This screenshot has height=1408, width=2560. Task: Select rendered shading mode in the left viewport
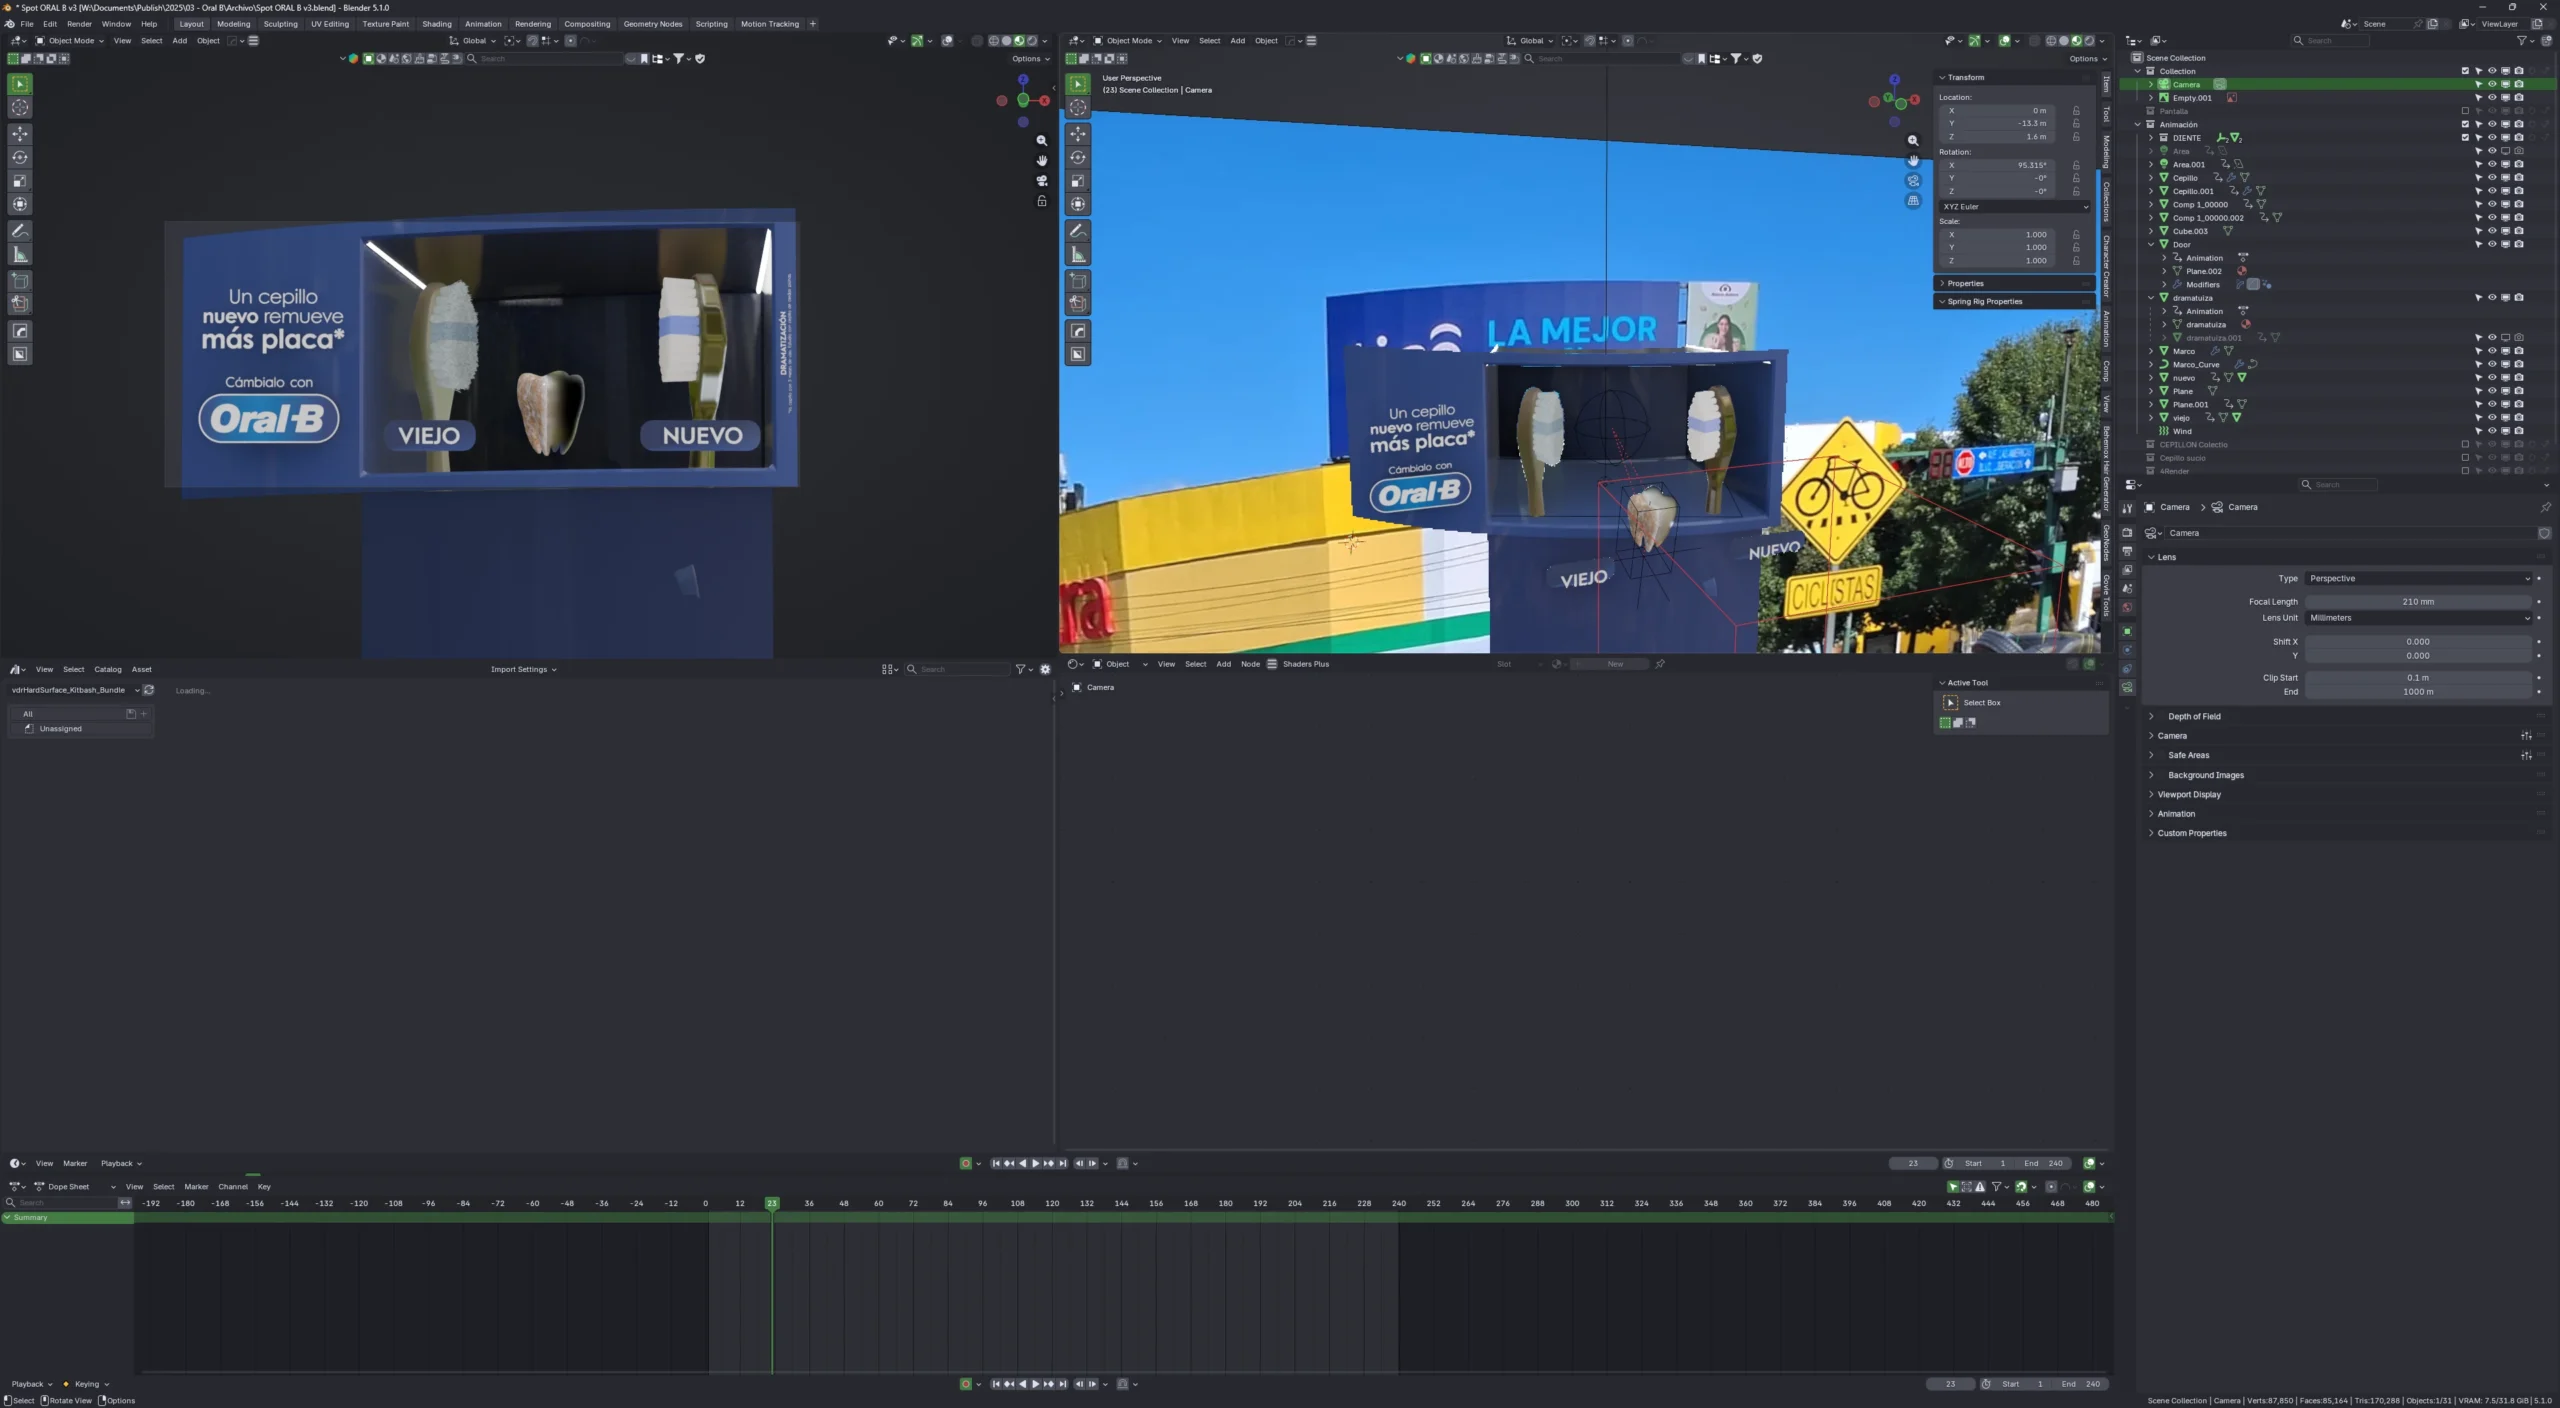(1032, 41)
